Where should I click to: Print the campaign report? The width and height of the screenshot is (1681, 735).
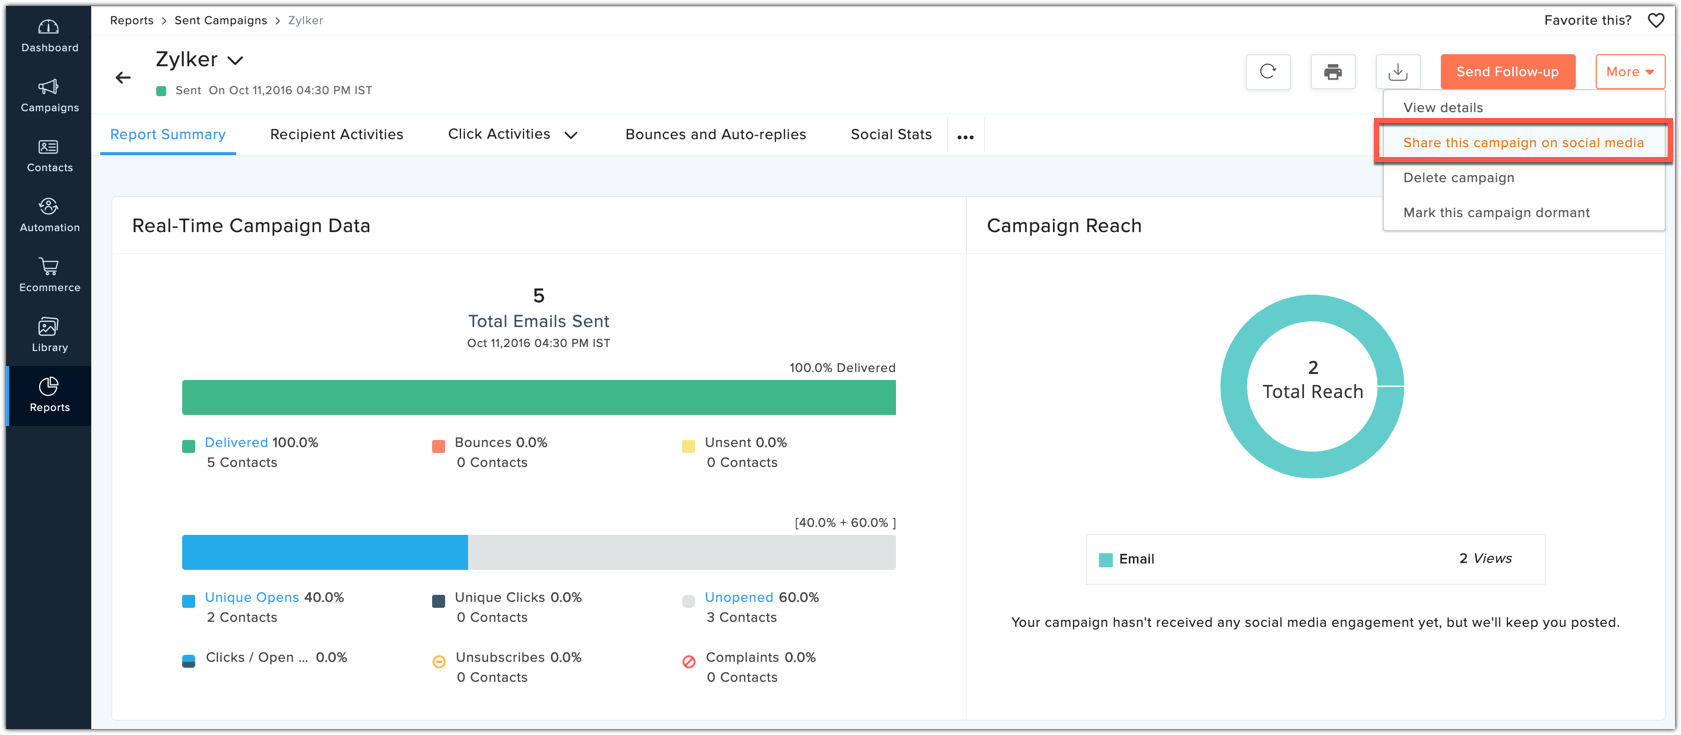pos(1332,72)
